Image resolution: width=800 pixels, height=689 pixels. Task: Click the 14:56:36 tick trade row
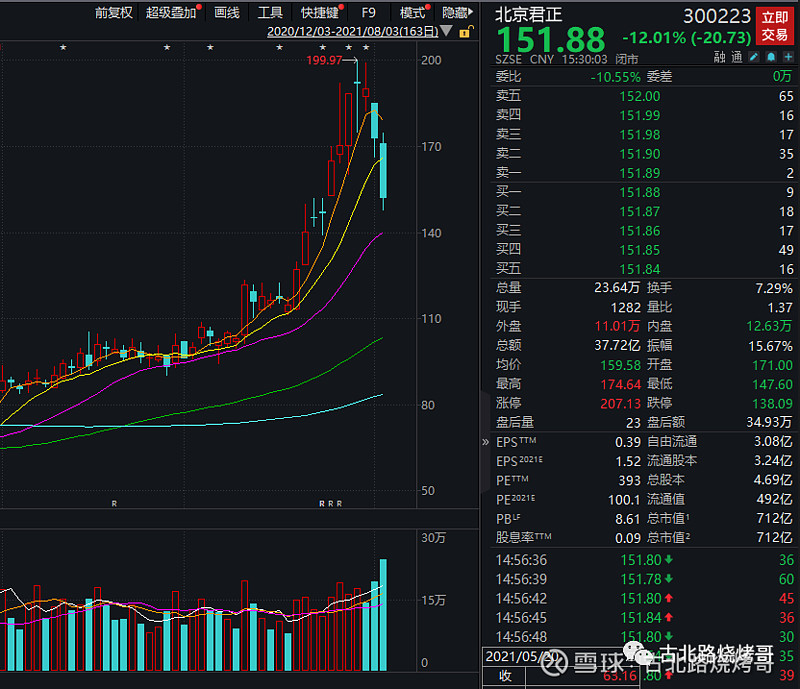click(x=644, y=560)
